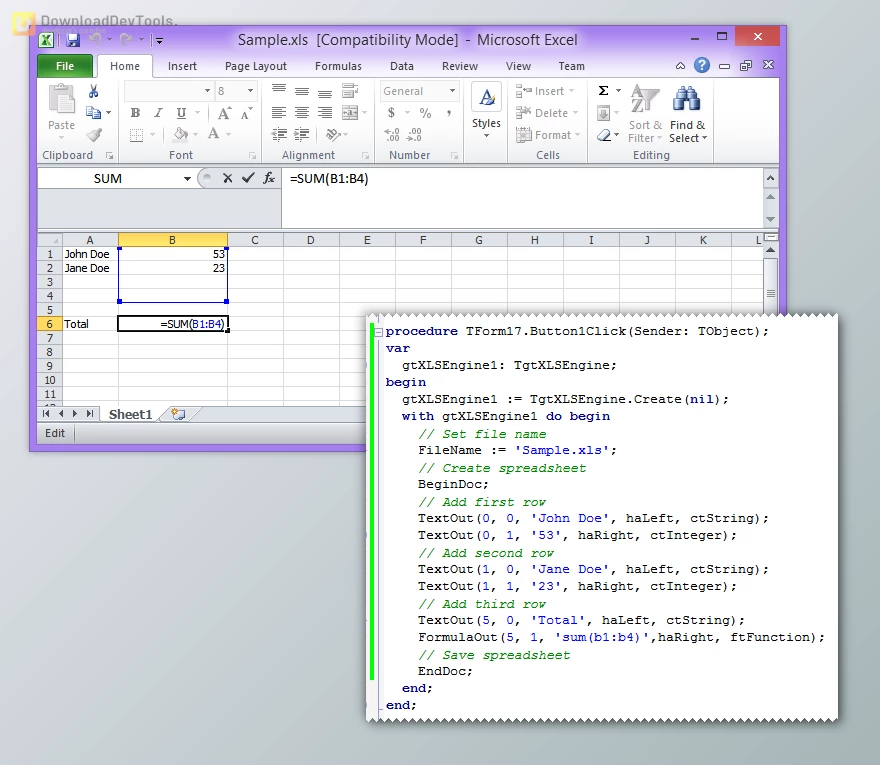This screenshot has height=765, width=880.
Task: Click the Increase Font Size icon
Action: pyautogui.click(x=224, y=111)
